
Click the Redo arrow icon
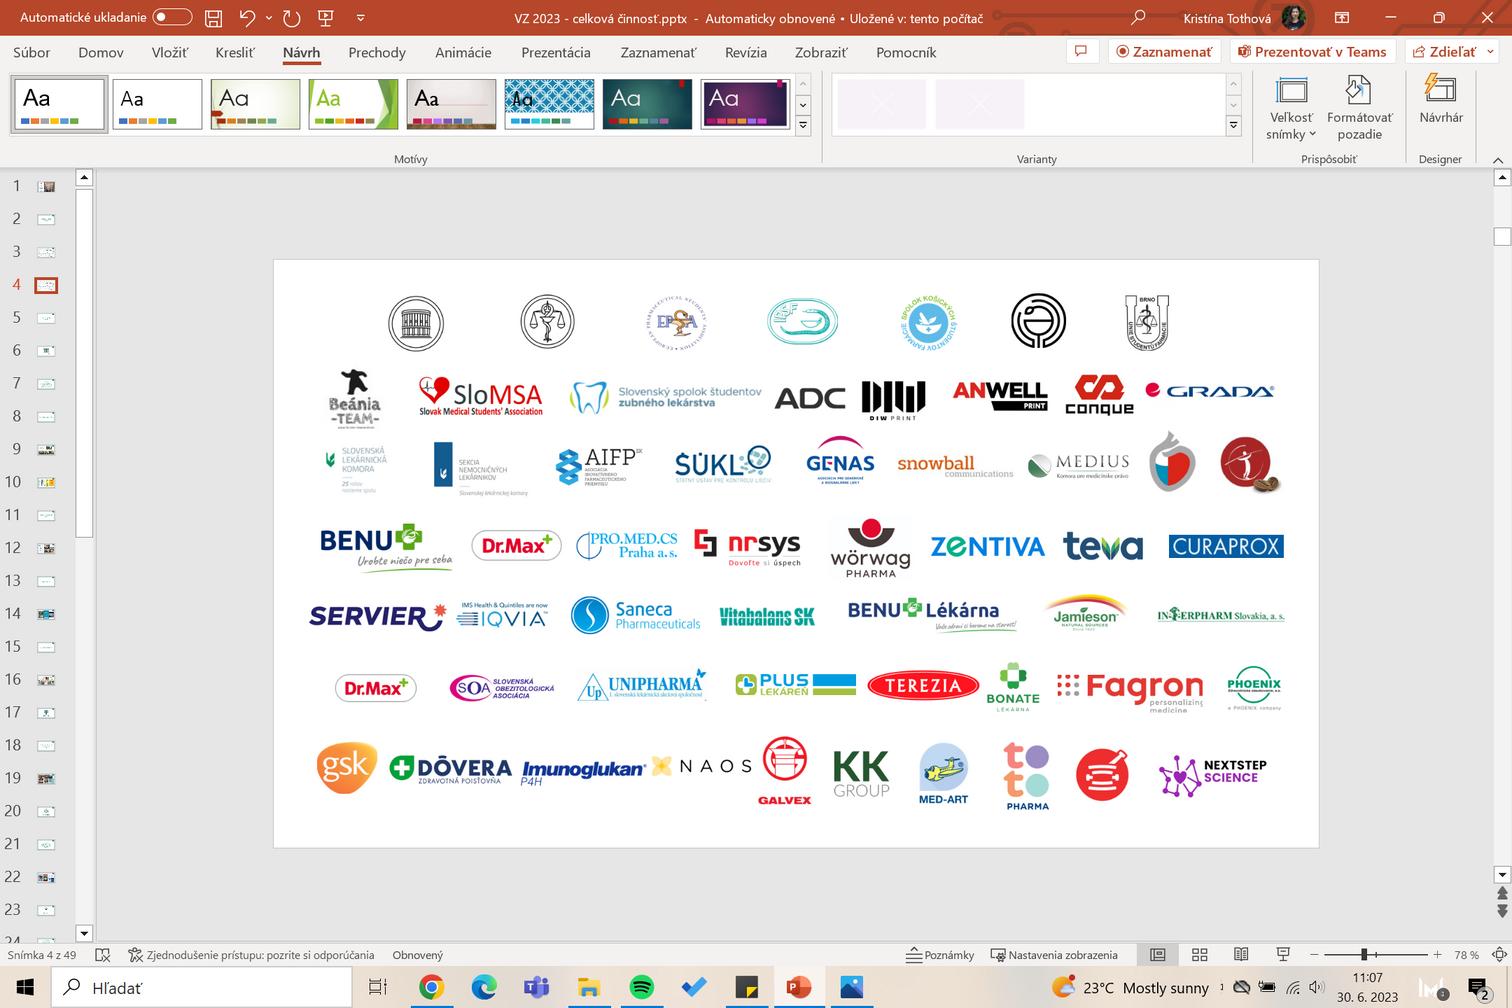click(x=291, y=18)
